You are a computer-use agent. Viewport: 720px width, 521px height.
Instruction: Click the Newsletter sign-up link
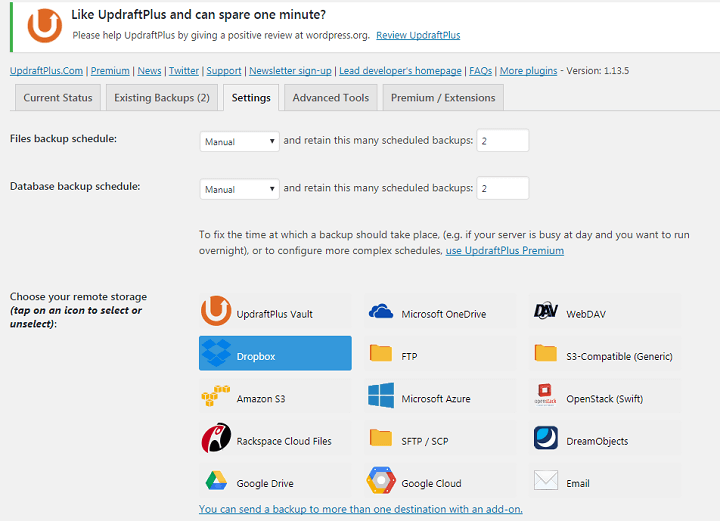pyautogui.click(x=290, y=71)
